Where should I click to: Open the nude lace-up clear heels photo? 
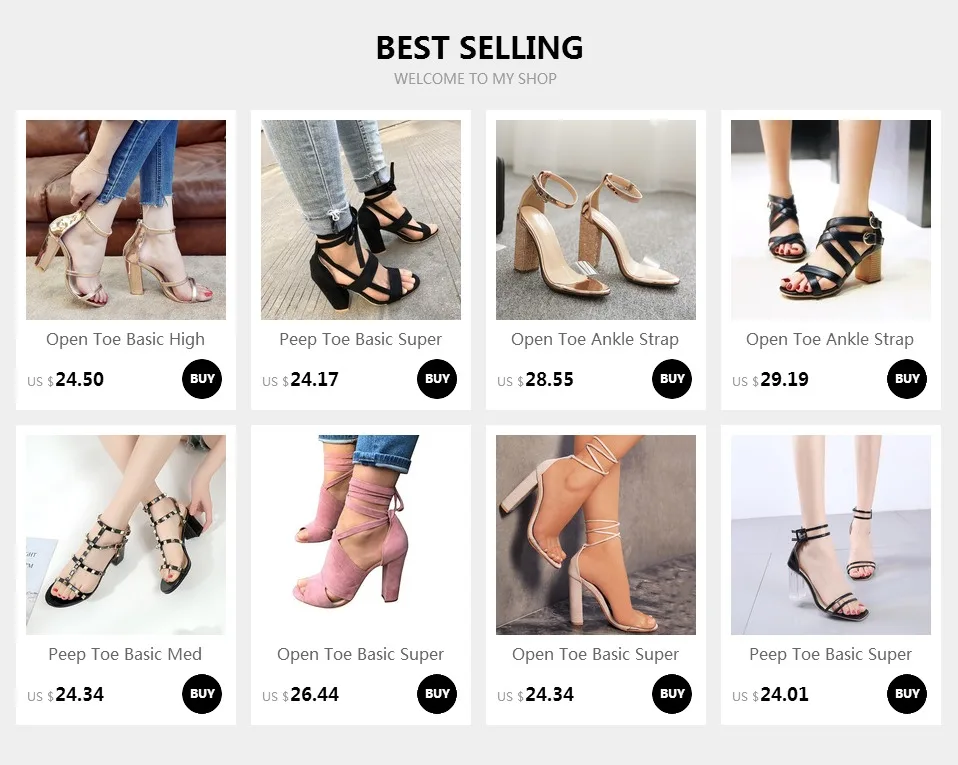pos(596,535)
